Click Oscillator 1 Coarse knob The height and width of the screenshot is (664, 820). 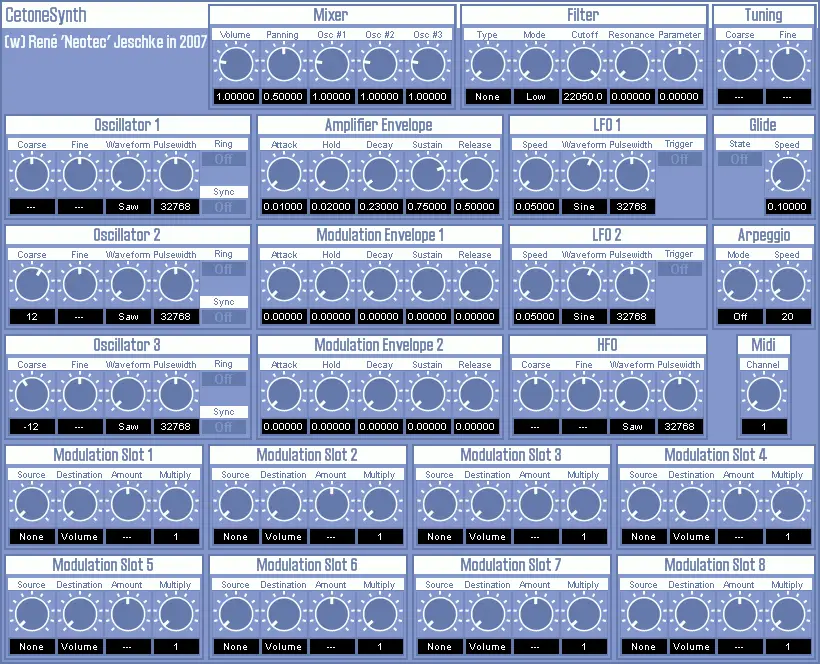point(32,174)
